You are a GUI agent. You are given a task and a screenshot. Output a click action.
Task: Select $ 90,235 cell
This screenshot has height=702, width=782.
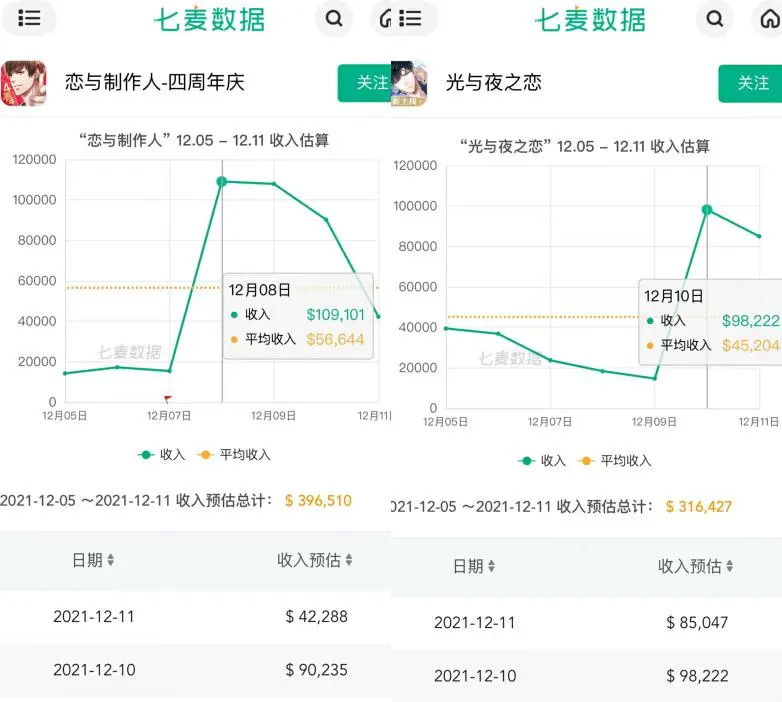tap(316, 670)
